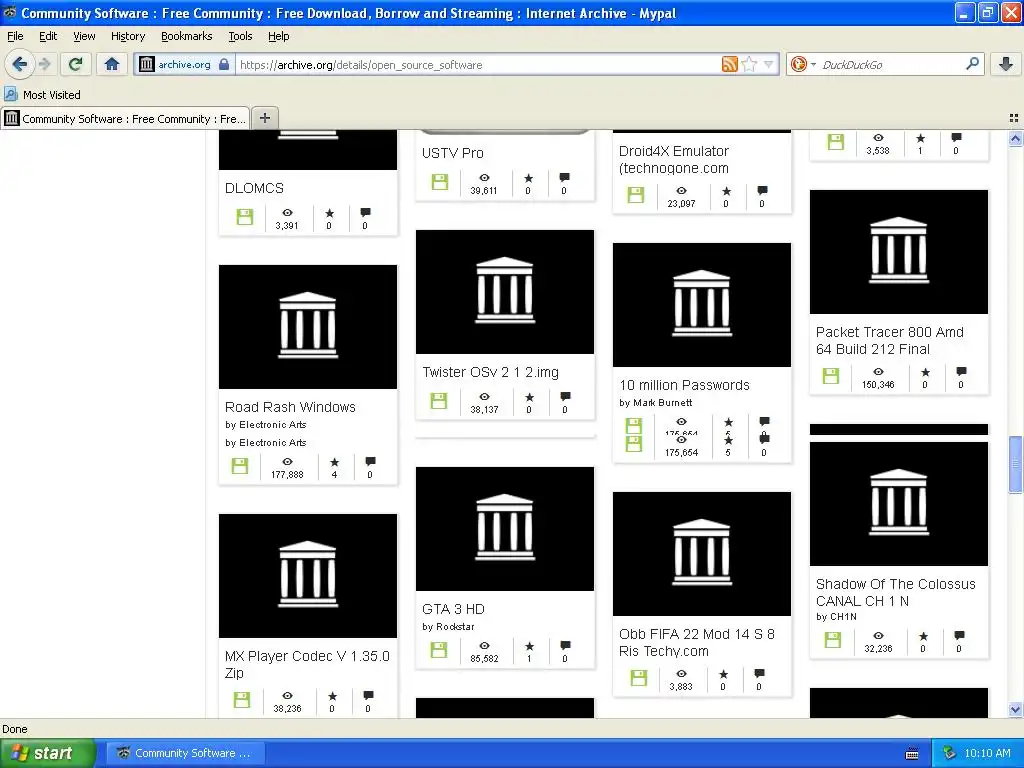1024x768 pixels.
Task: Go back to the previous page
Action: (x=19, y=64)
